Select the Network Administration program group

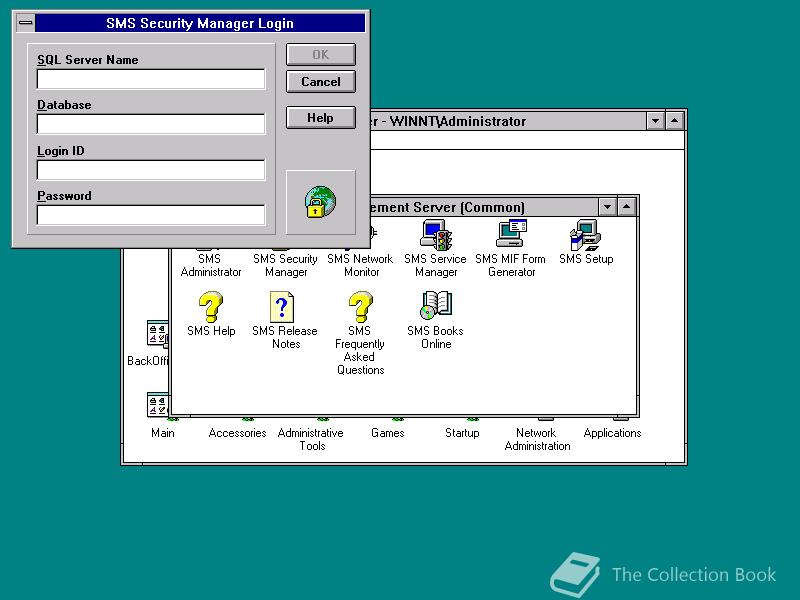[537, 439]
